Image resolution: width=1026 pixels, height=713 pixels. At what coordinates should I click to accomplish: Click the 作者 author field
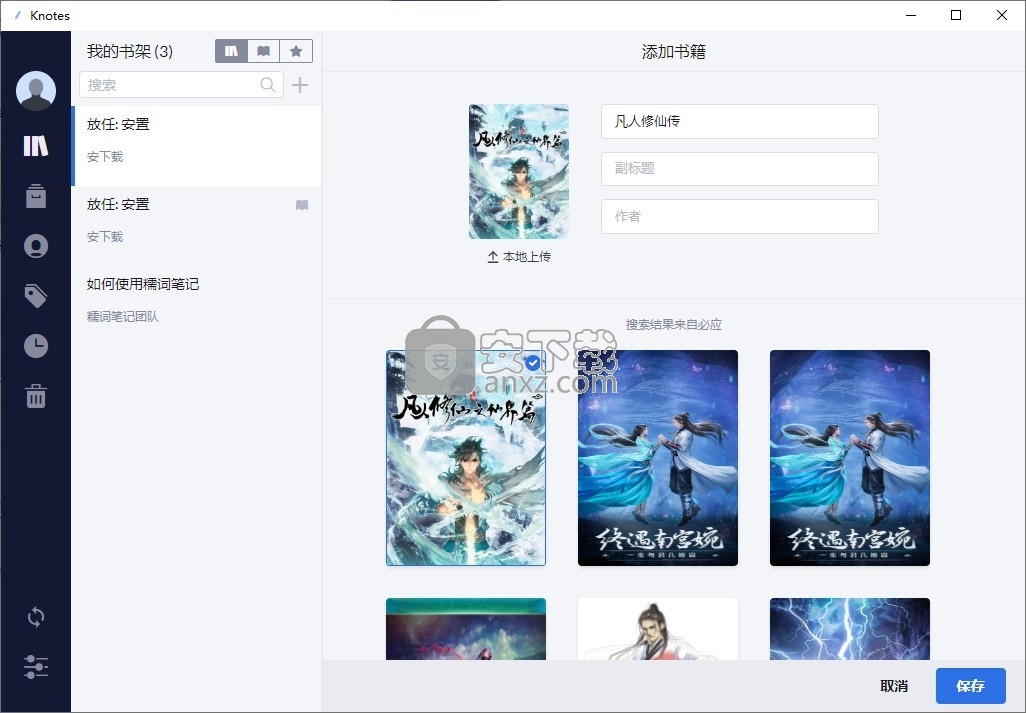(739, 217)
